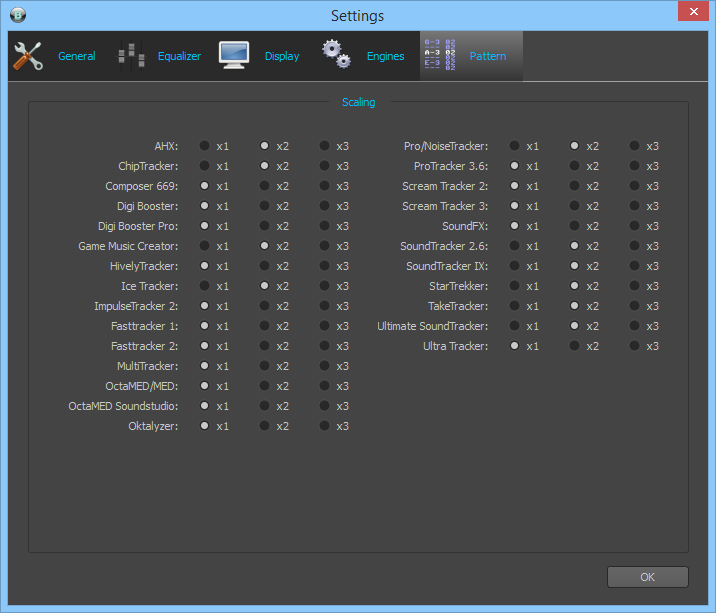
Task: Choose x3 for ChipTracker
Action: pyautogui.click(x=324, y=166)
